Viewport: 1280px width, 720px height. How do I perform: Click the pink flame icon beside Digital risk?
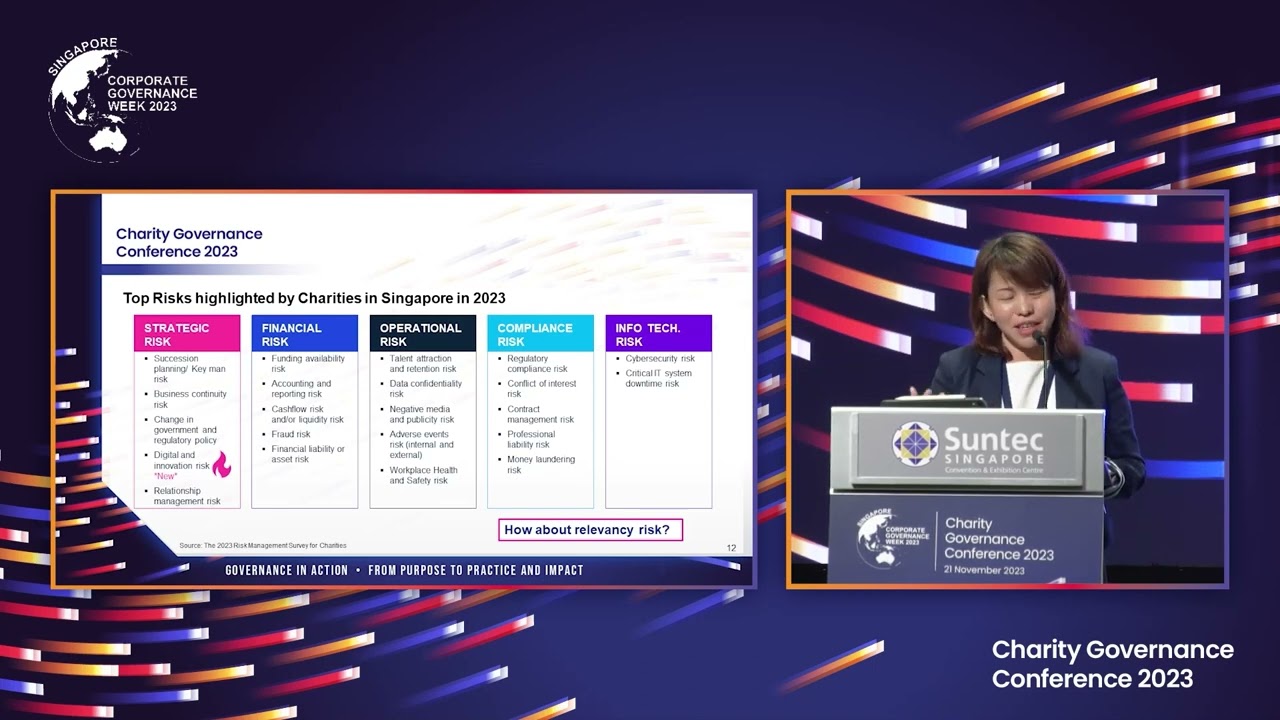221,463
